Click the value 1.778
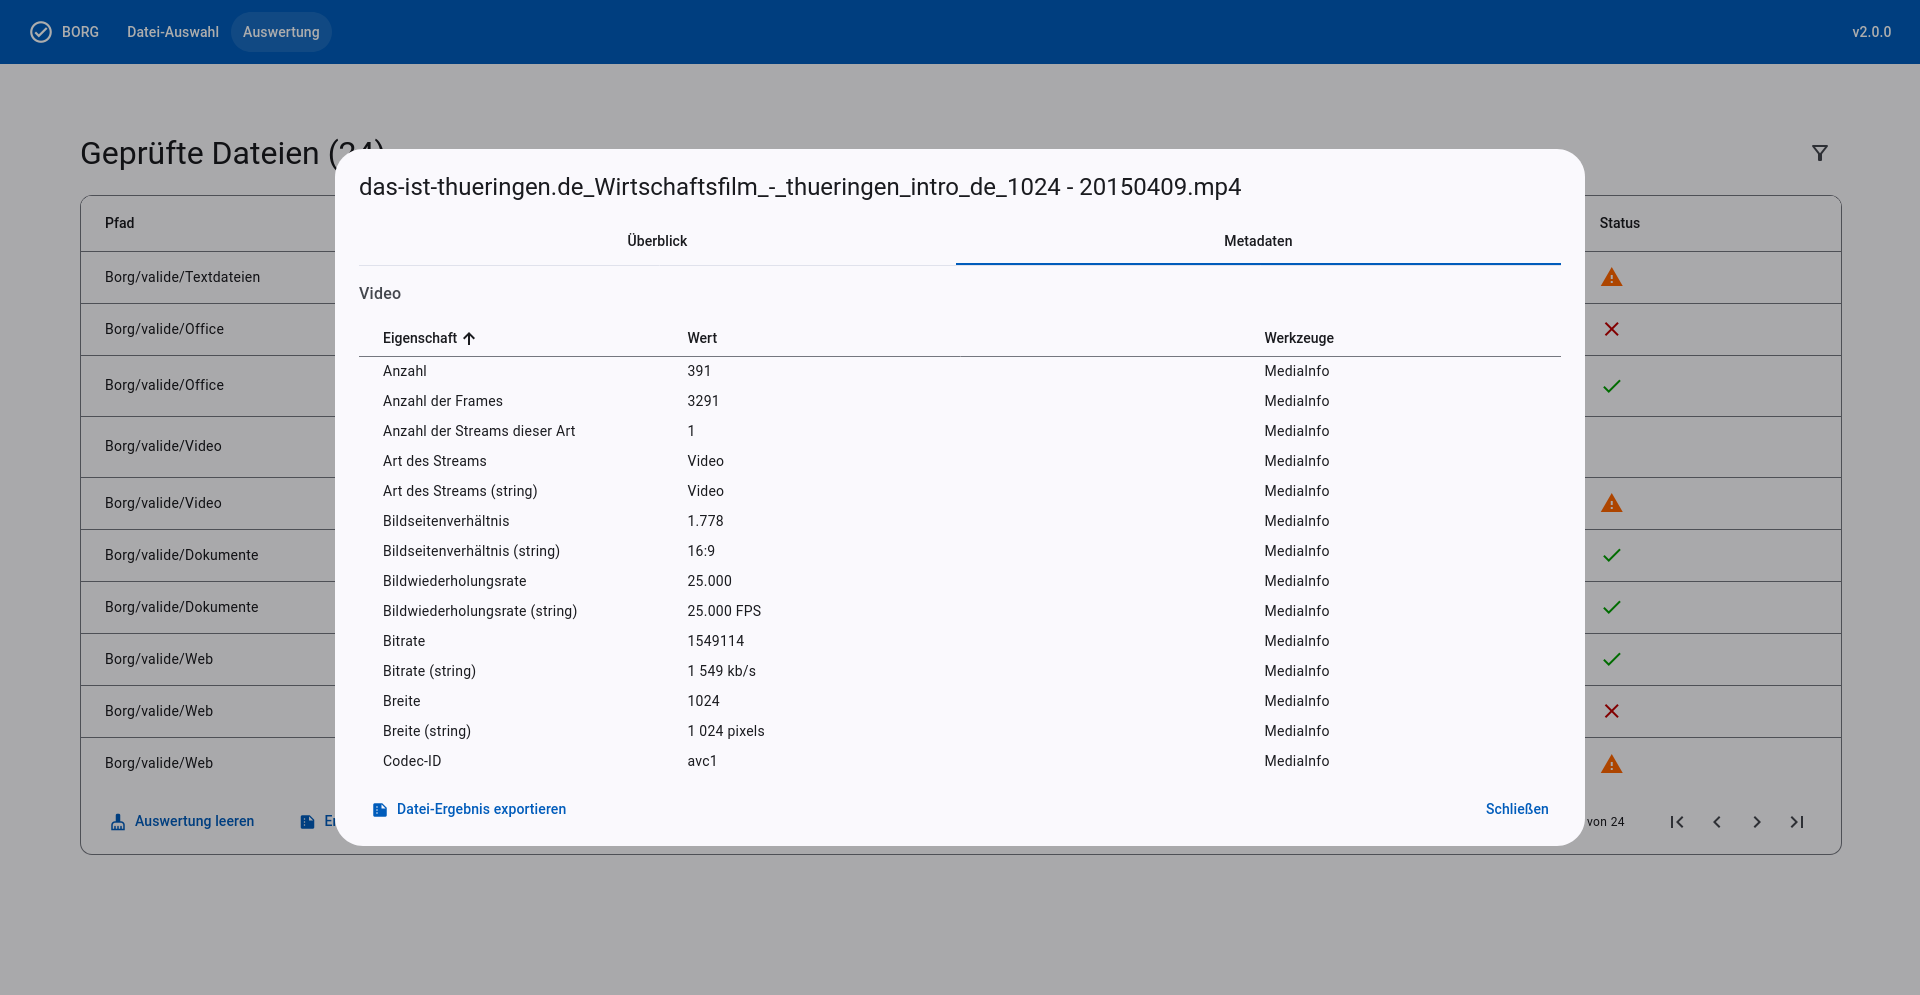1920x995 pixels. point(705,521)
